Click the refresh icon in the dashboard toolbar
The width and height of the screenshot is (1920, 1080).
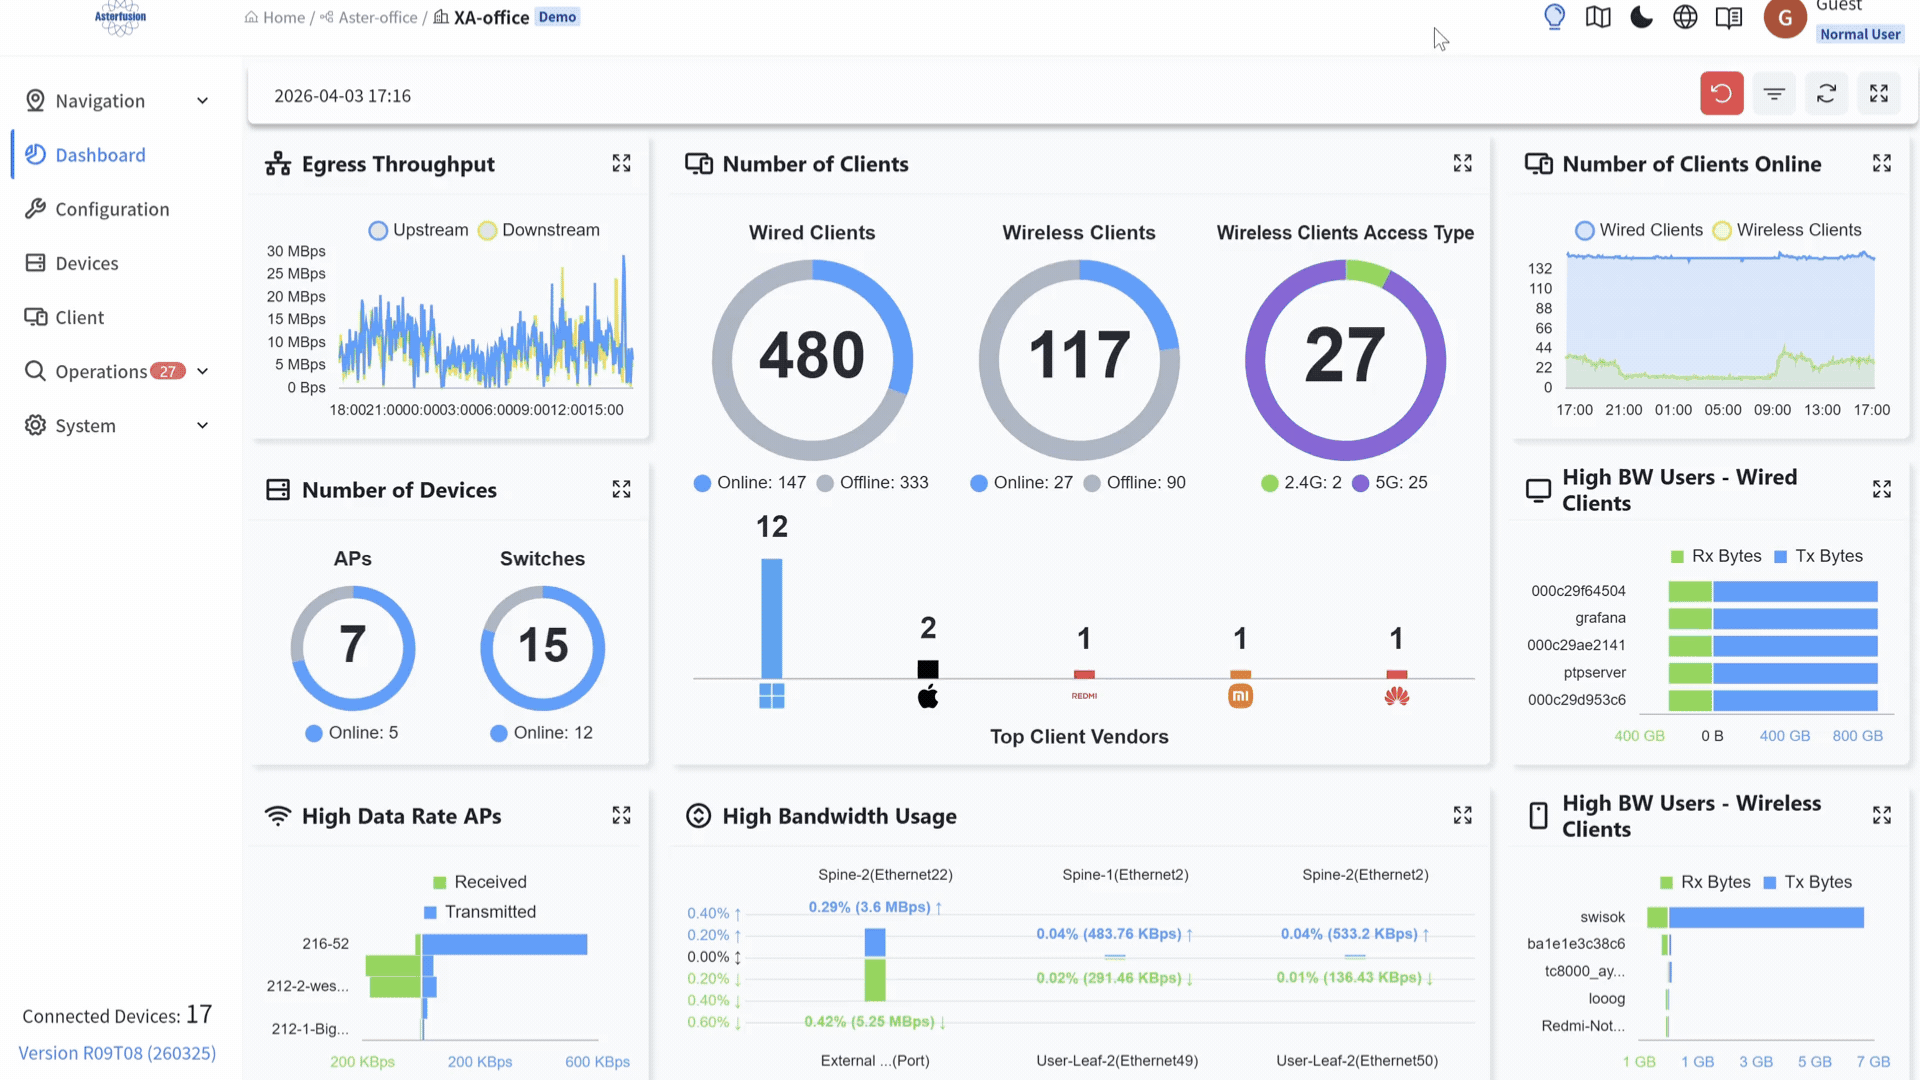coord(1826,93)
